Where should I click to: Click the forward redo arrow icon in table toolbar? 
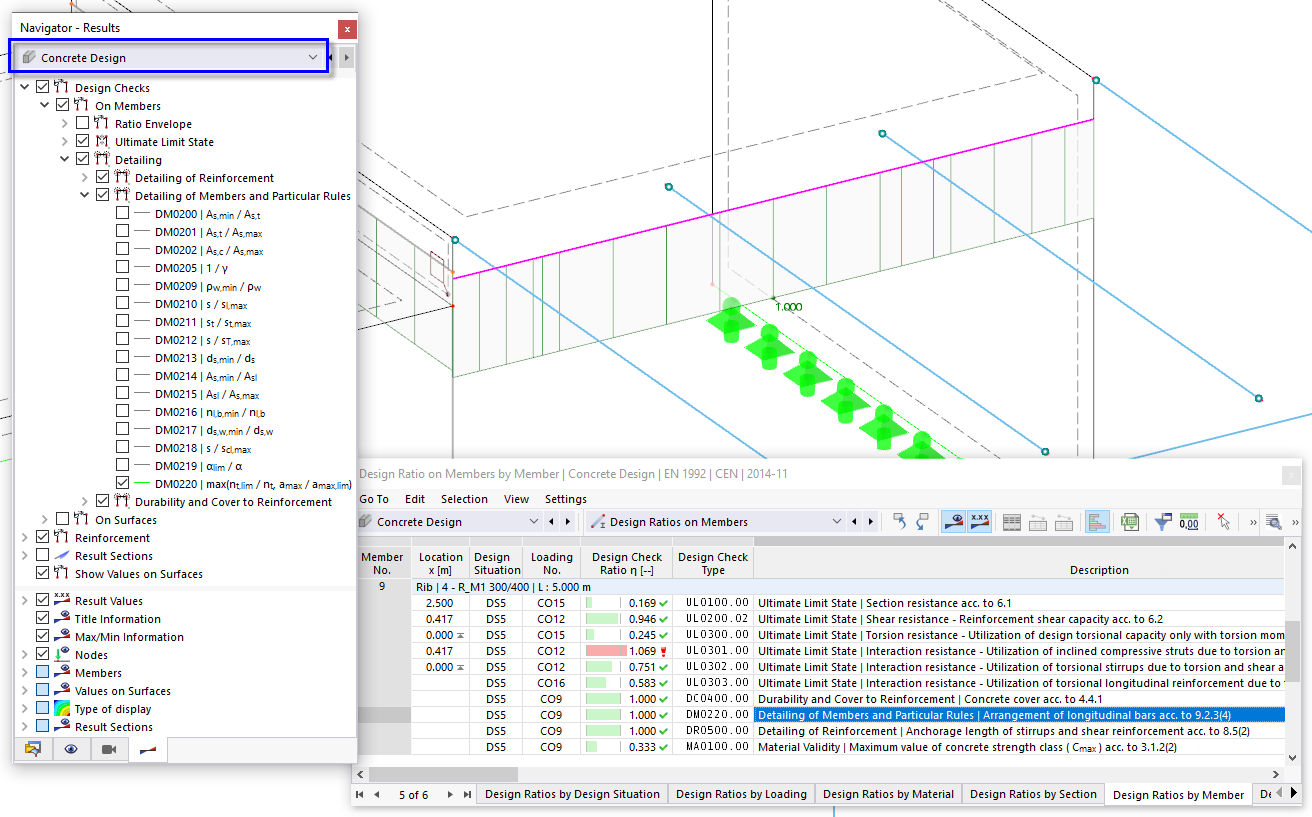[x=922, y=521]
